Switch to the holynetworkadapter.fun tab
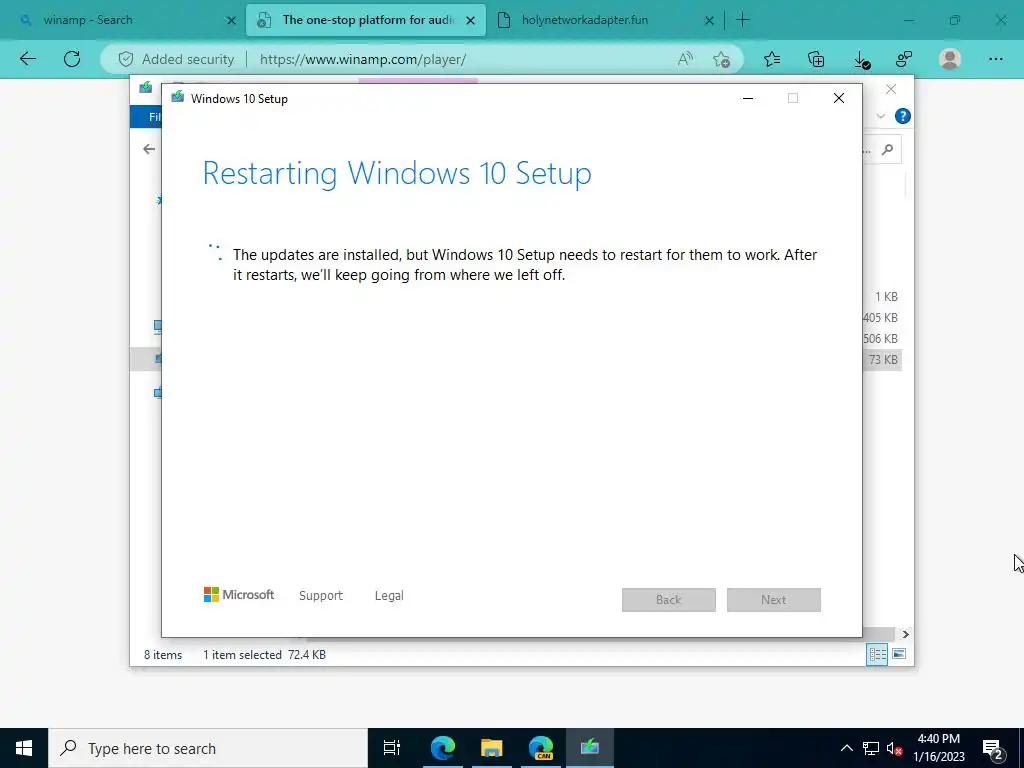The image size is (1024, 768). 584,20
